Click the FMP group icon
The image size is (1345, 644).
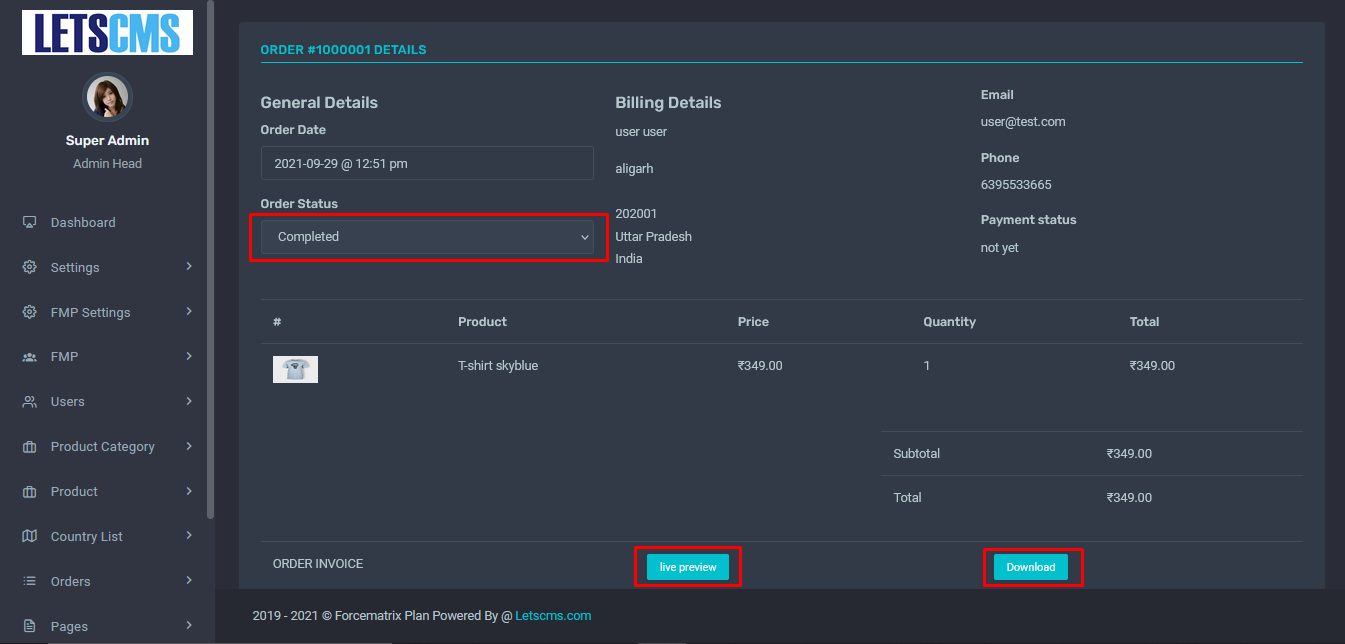coord(30,357)
